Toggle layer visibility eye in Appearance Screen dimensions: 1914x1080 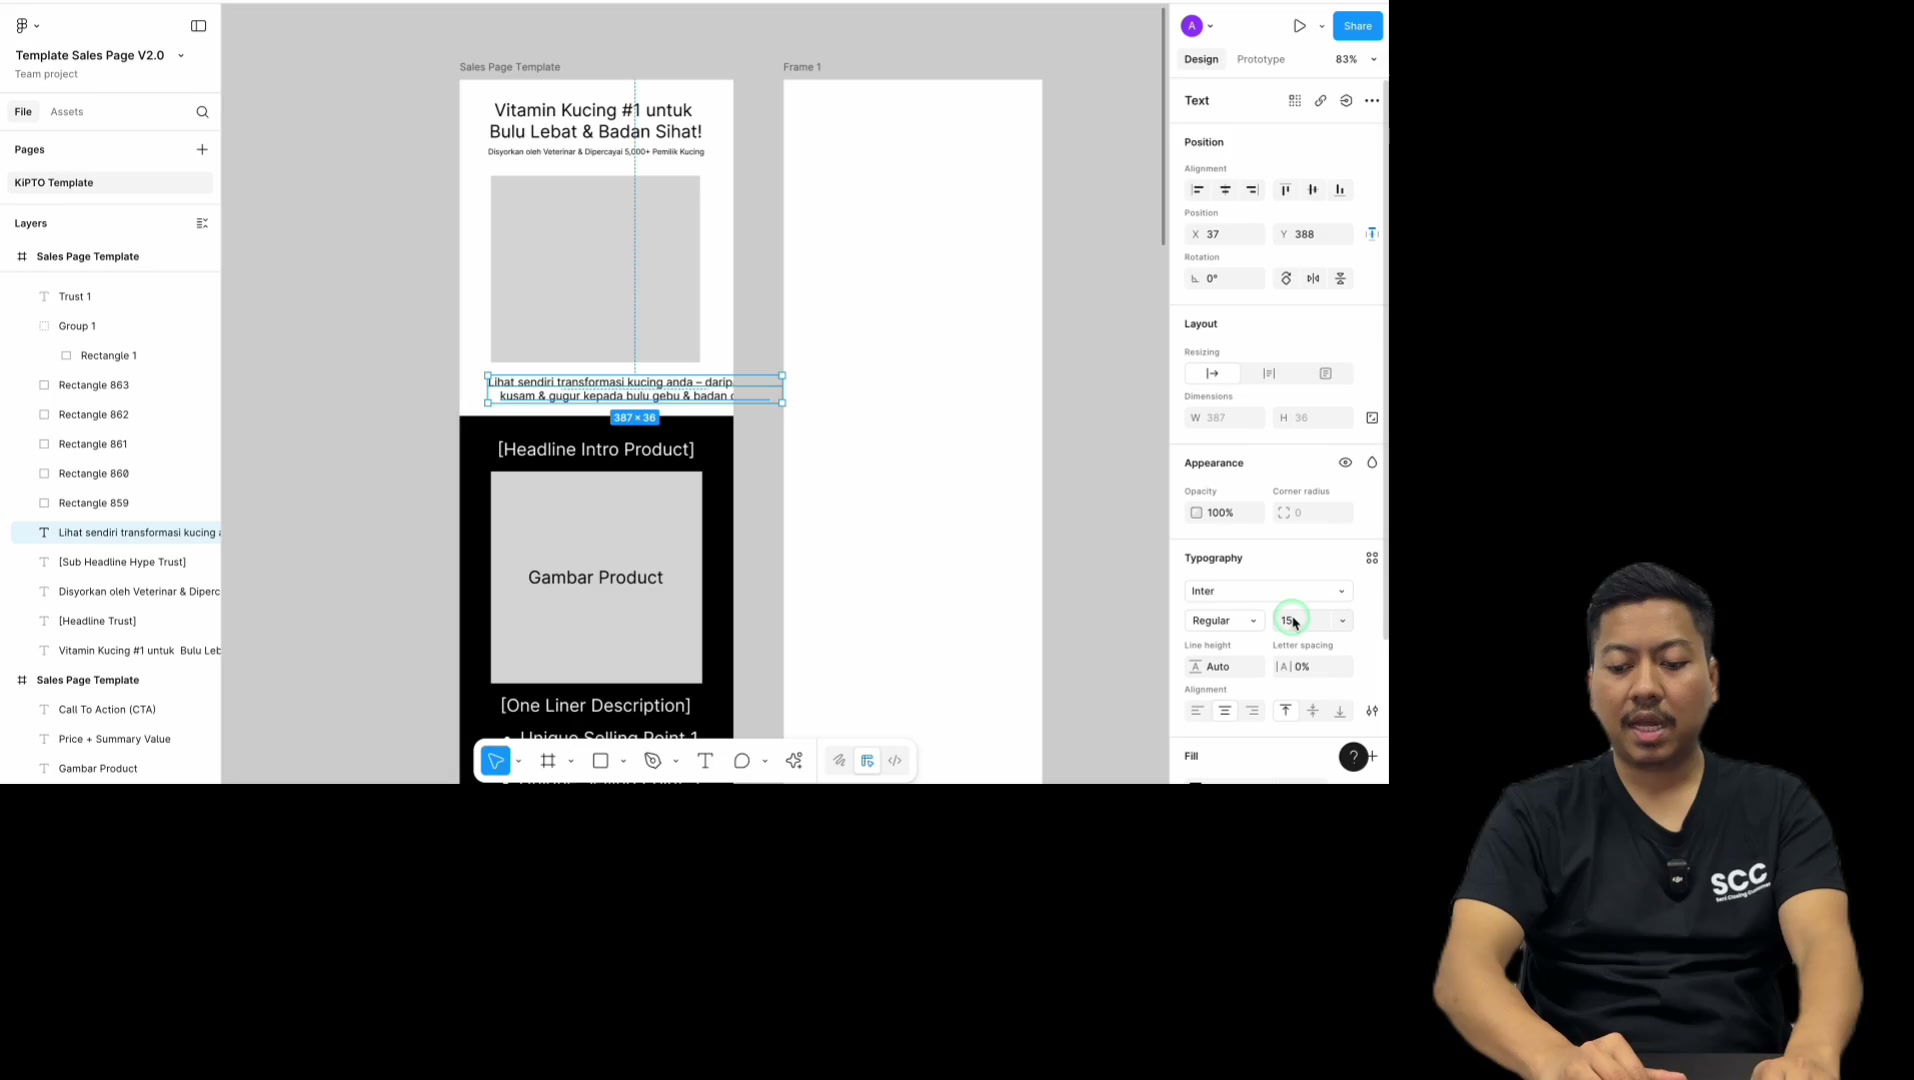click(x=1345, y=463)
